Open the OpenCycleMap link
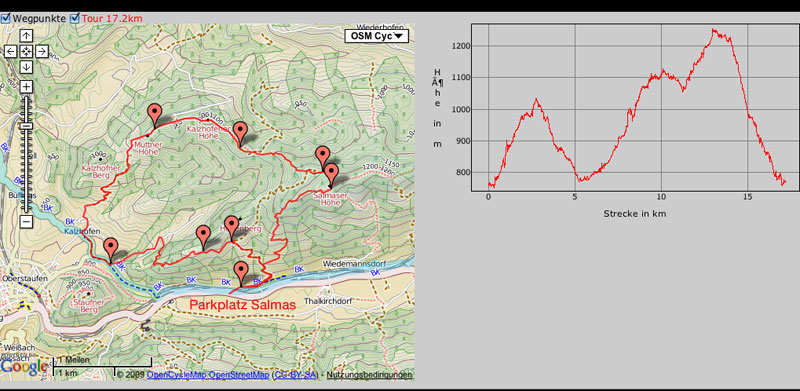The height and width of the screenshot is (391, 800). [x=177, y=375]
